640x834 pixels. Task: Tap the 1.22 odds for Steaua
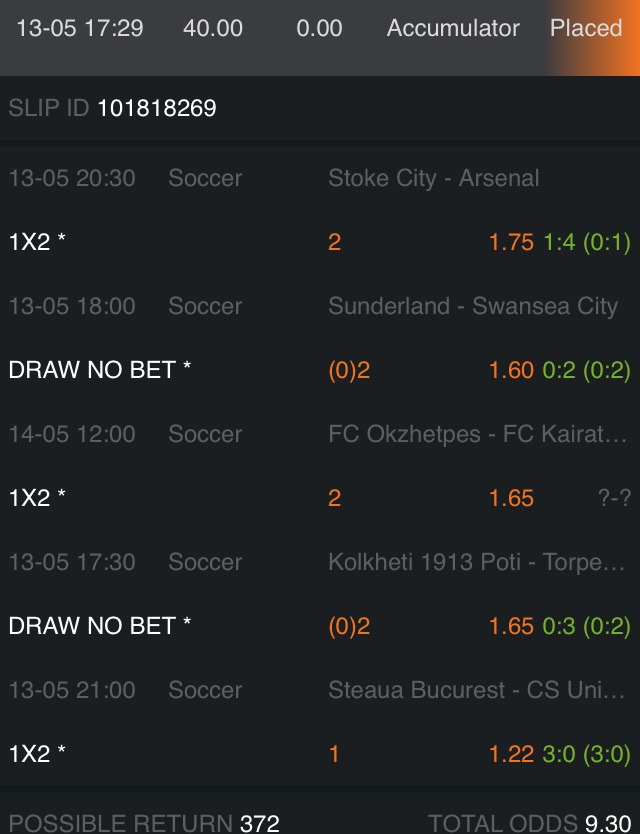click(x=511, y=754)
